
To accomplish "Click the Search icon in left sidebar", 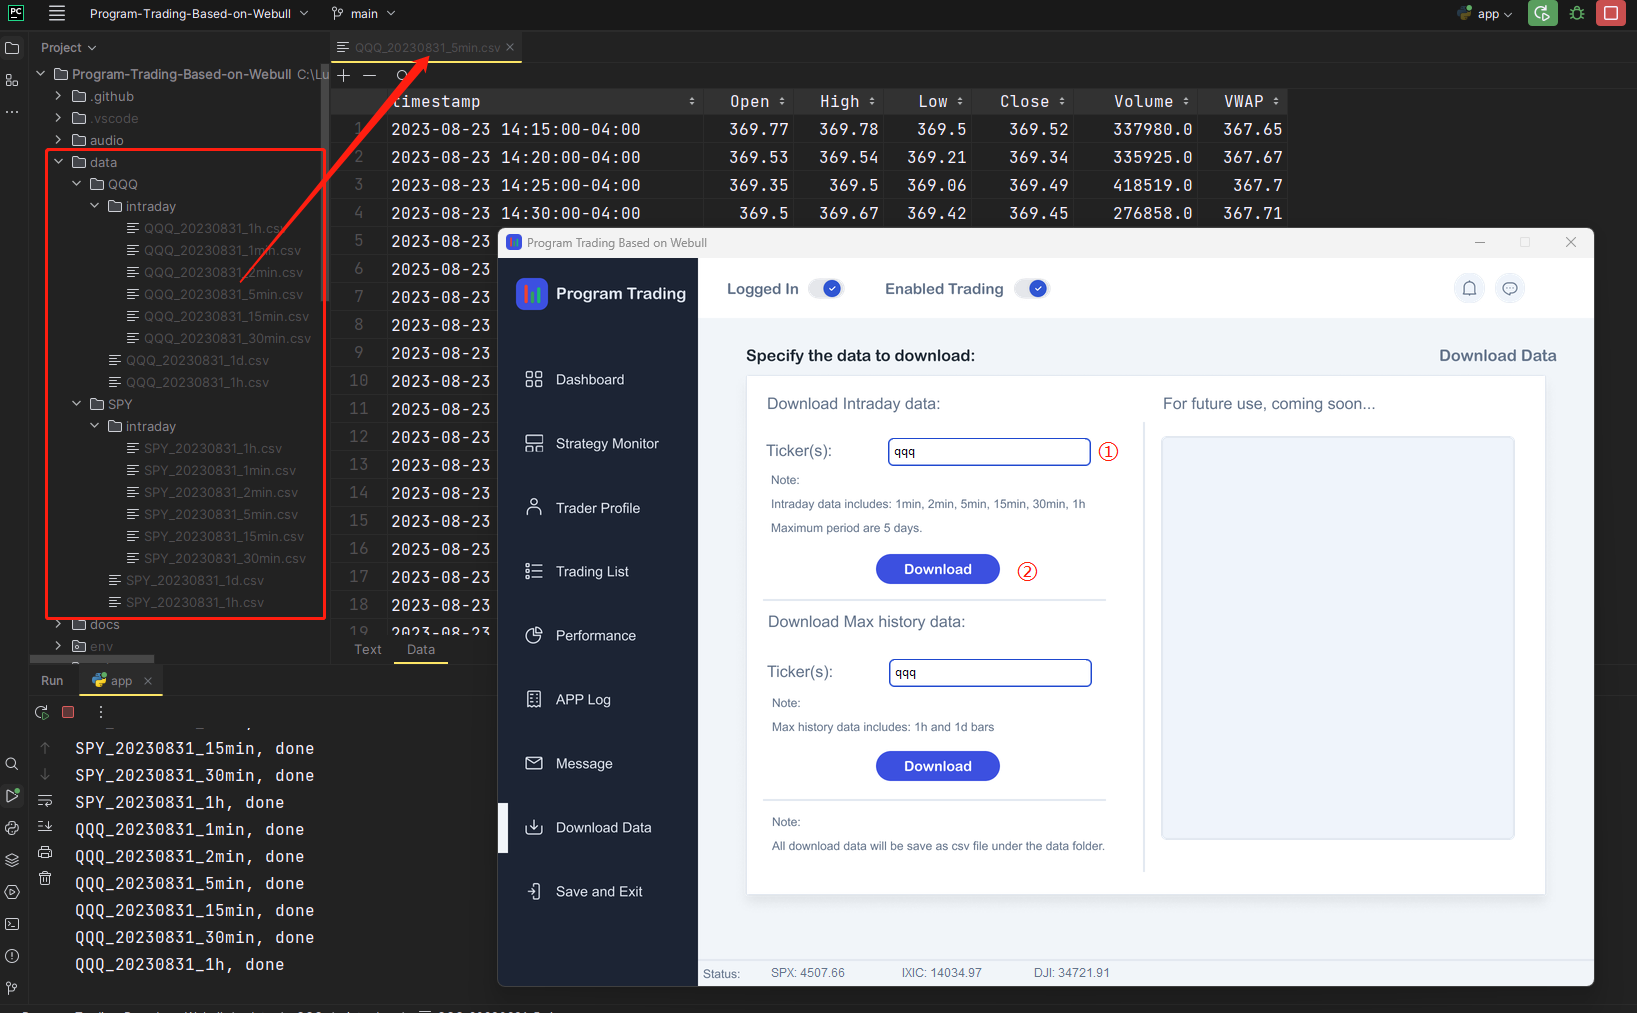I will coord(12,764).
